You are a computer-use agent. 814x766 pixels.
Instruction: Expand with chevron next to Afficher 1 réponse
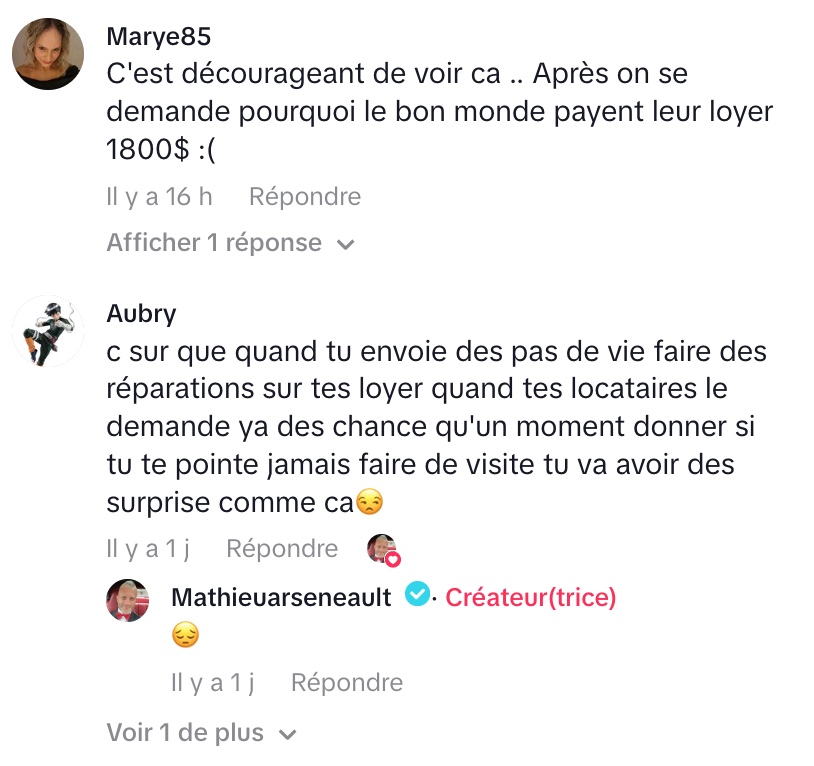pos(346,244)
